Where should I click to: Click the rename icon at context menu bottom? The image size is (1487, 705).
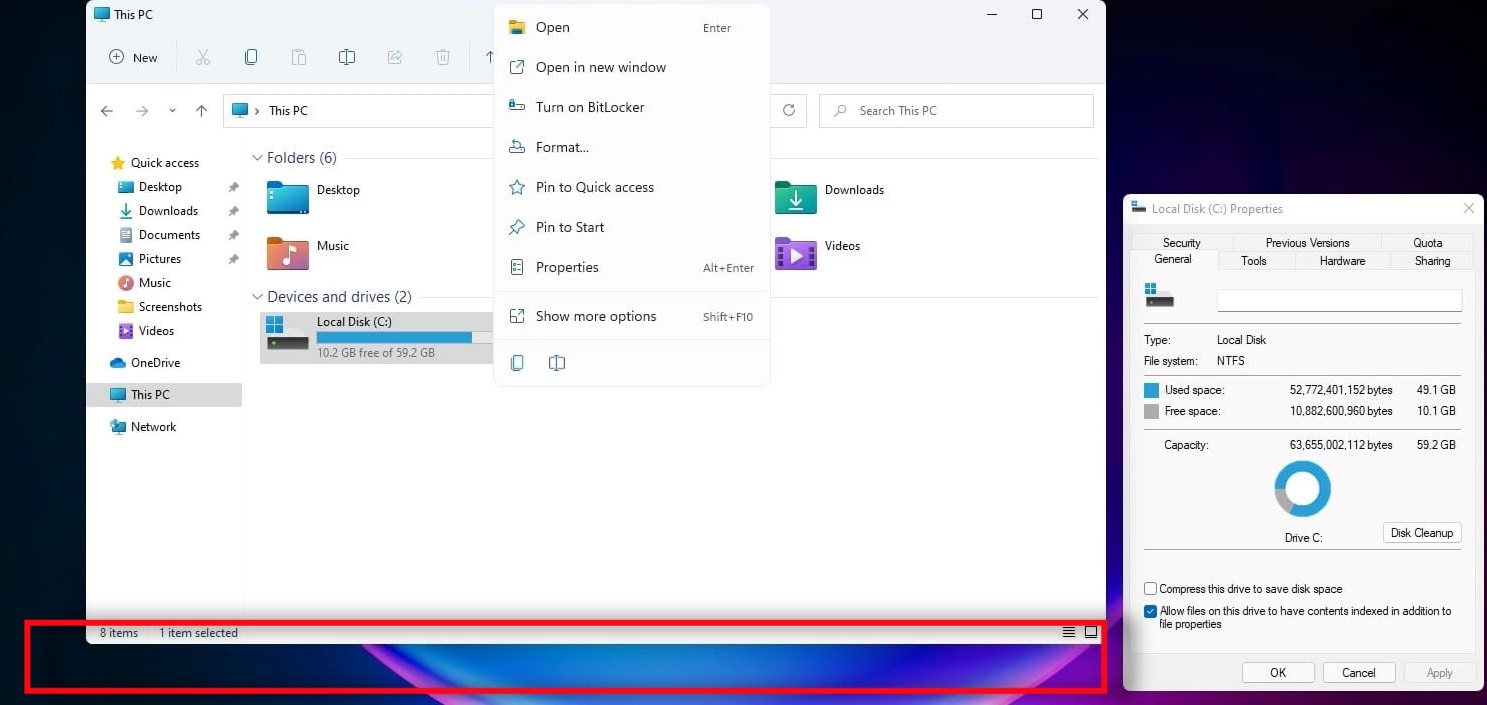click(x=557, y=363)
